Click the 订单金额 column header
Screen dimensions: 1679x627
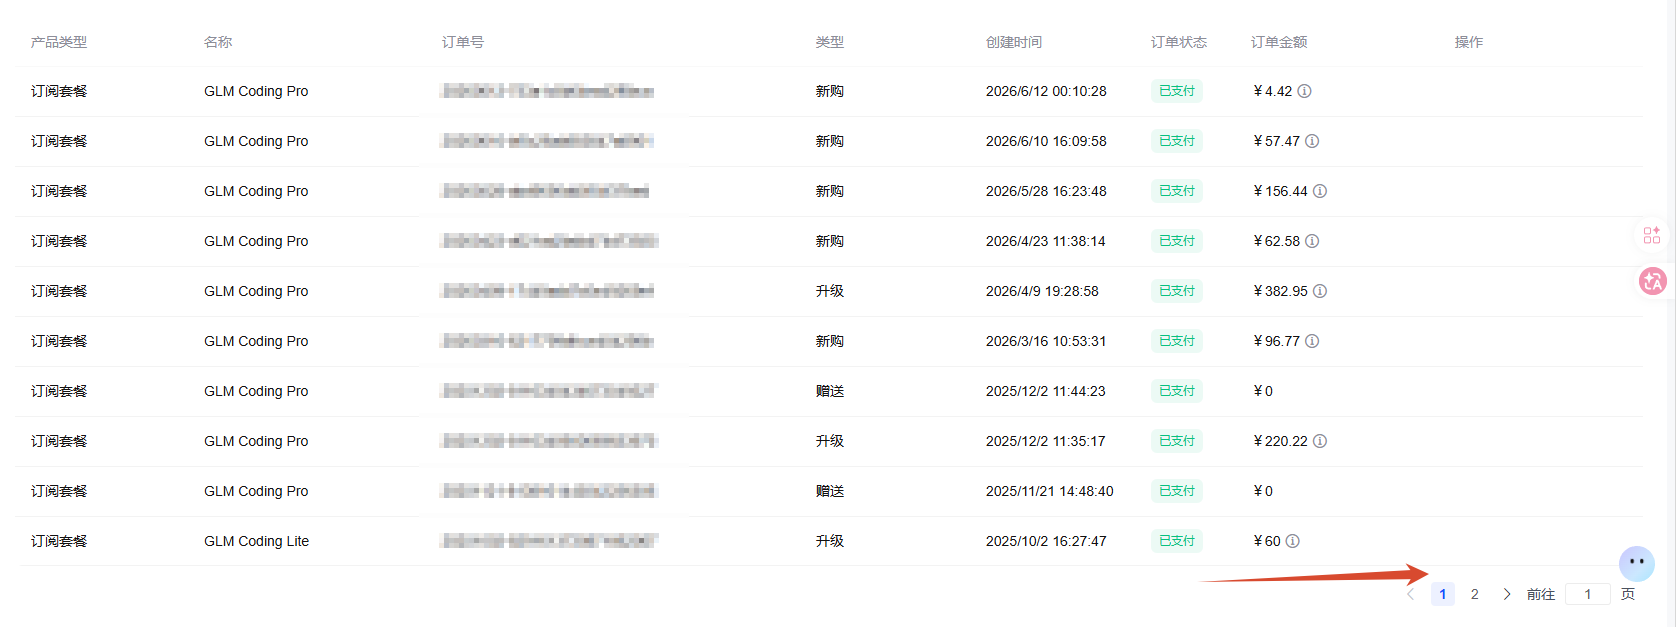click(x=1279, y=42)
